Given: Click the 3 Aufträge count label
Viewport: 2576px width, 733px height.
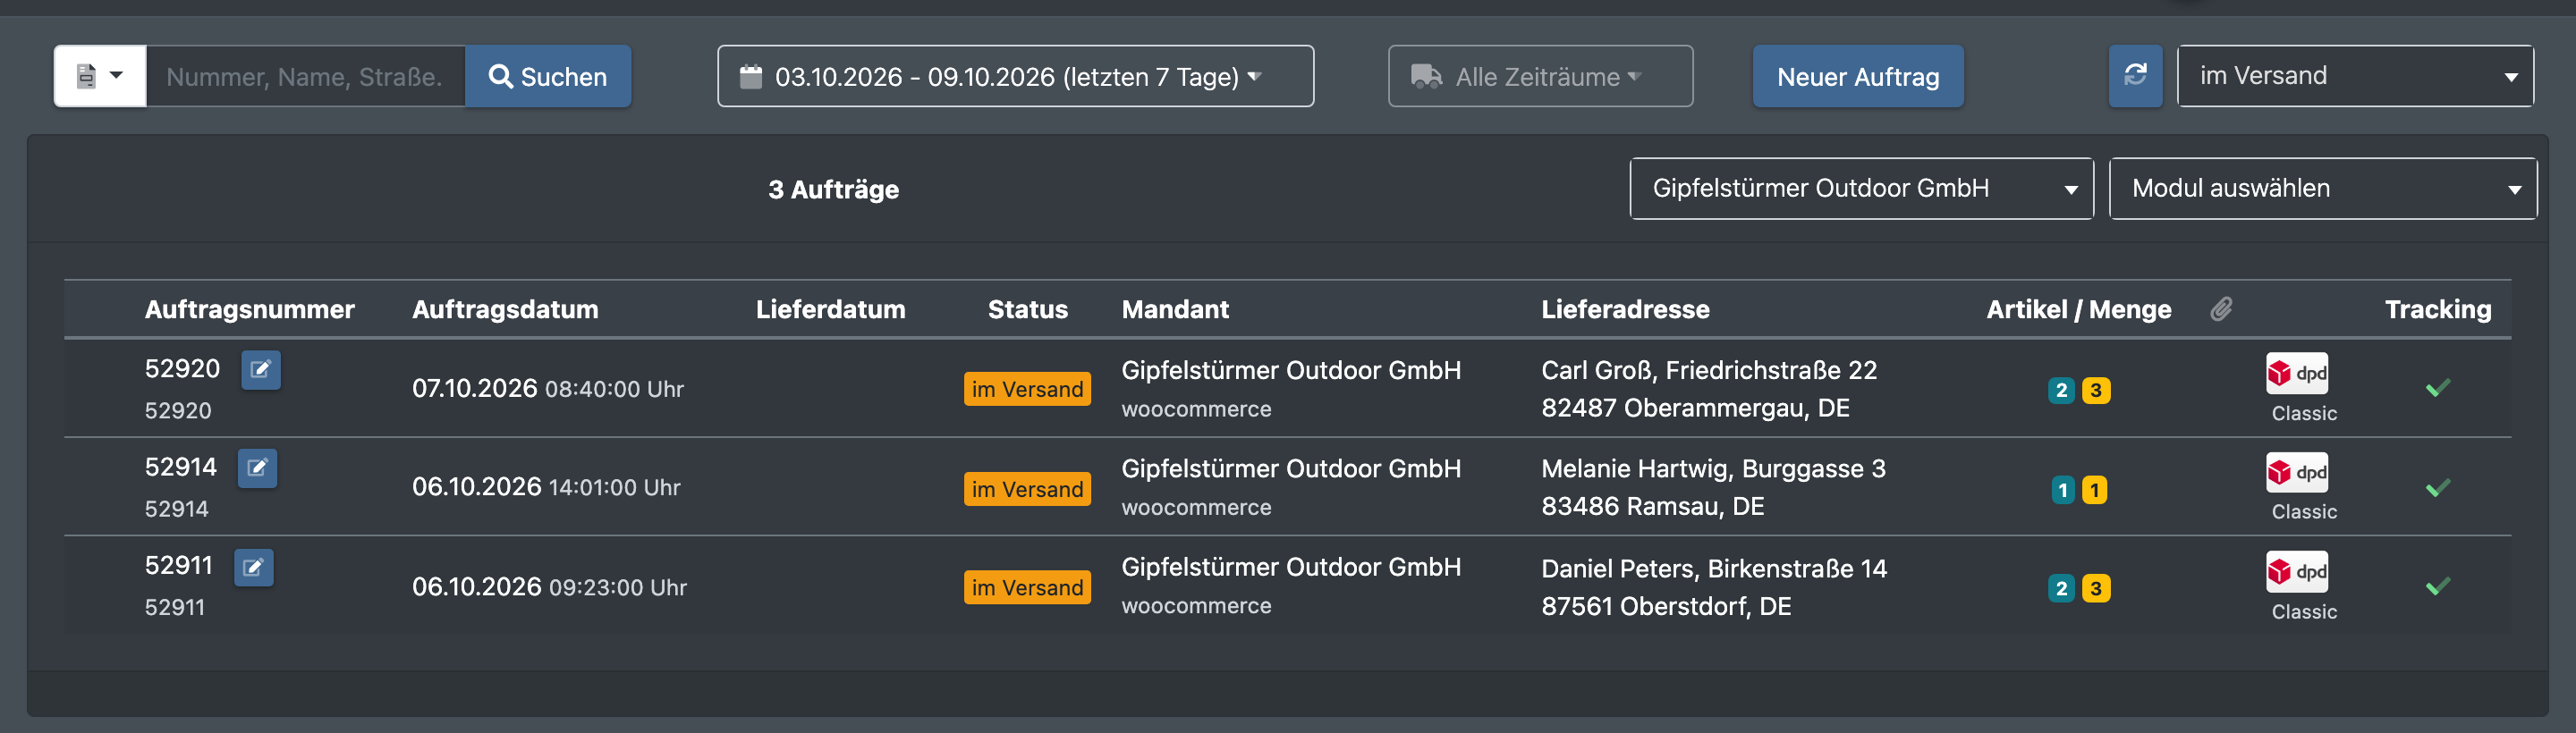Looking at the screenshot, I should 833,189.
